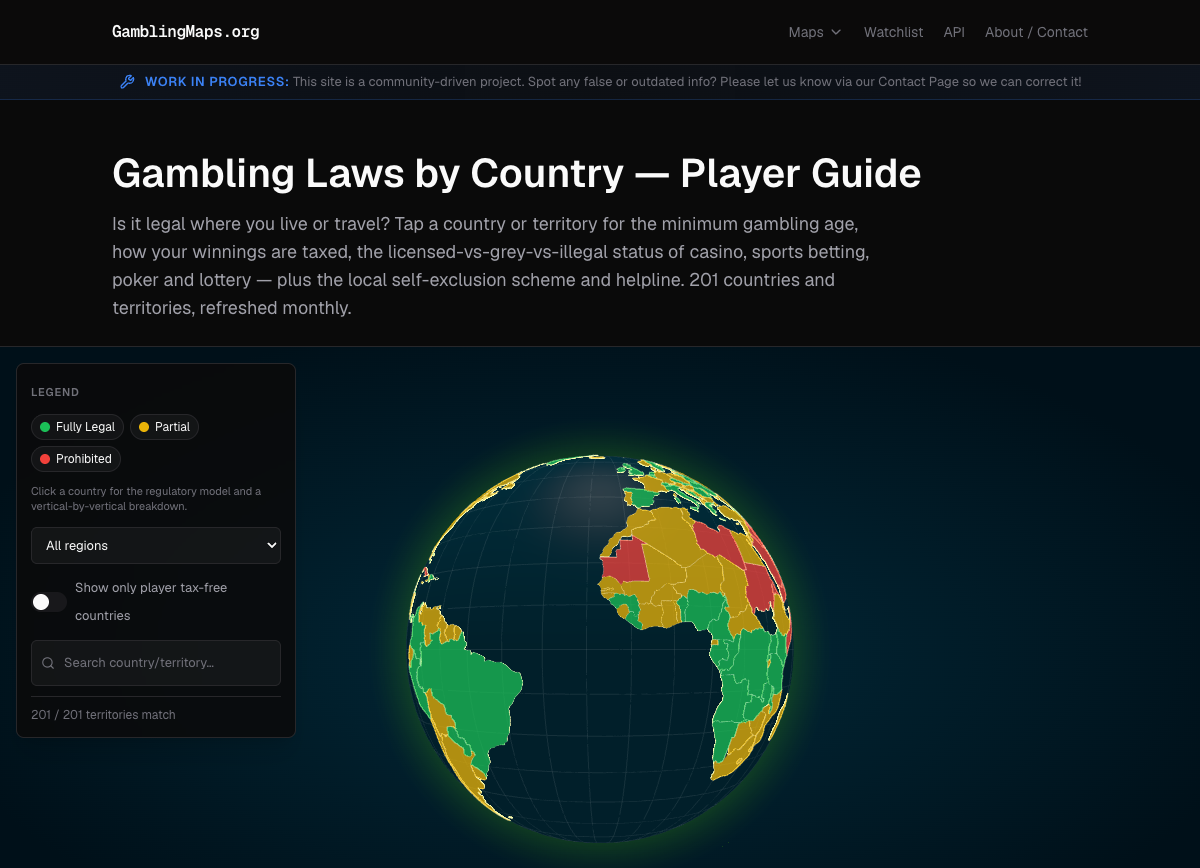
Task: Go to the API page
Action: (954, 32)
